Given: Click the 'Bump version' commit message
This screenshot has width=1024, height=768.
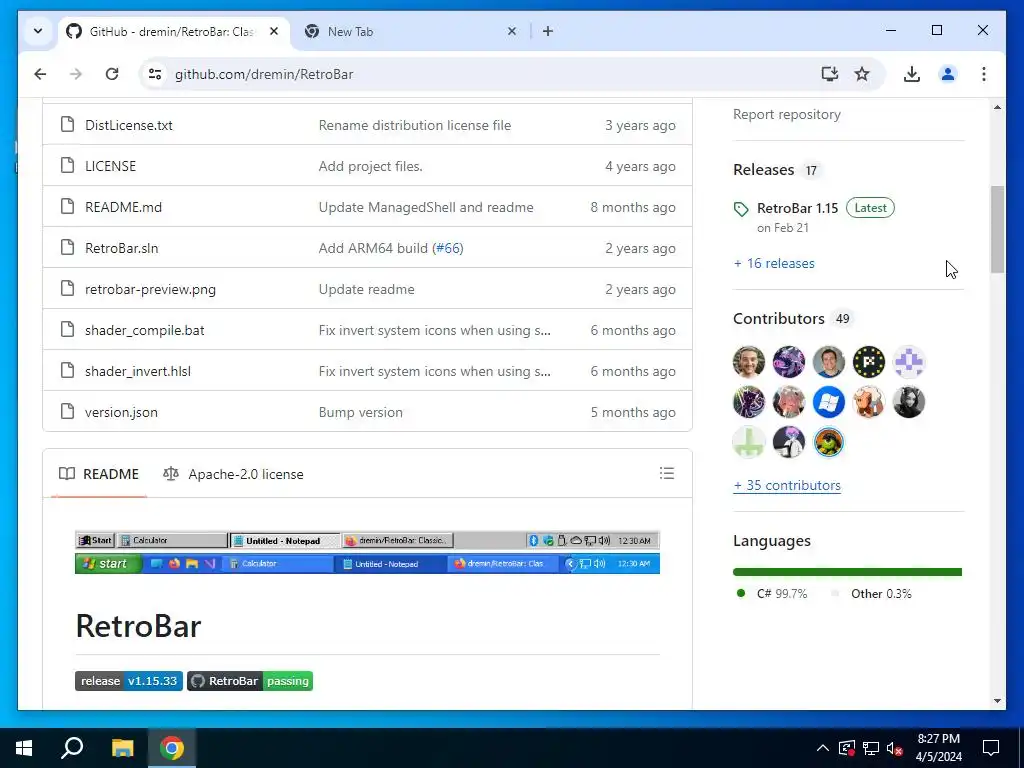Looking at the screenshot, I should click(x=360, y=412).
